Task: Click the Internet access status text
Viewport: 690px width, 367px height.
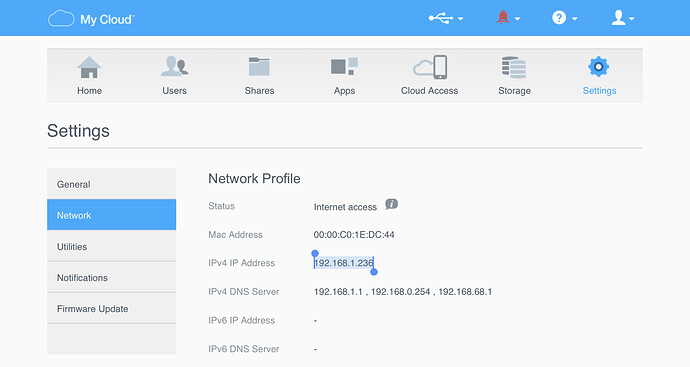Action: [x=345, y=207]
